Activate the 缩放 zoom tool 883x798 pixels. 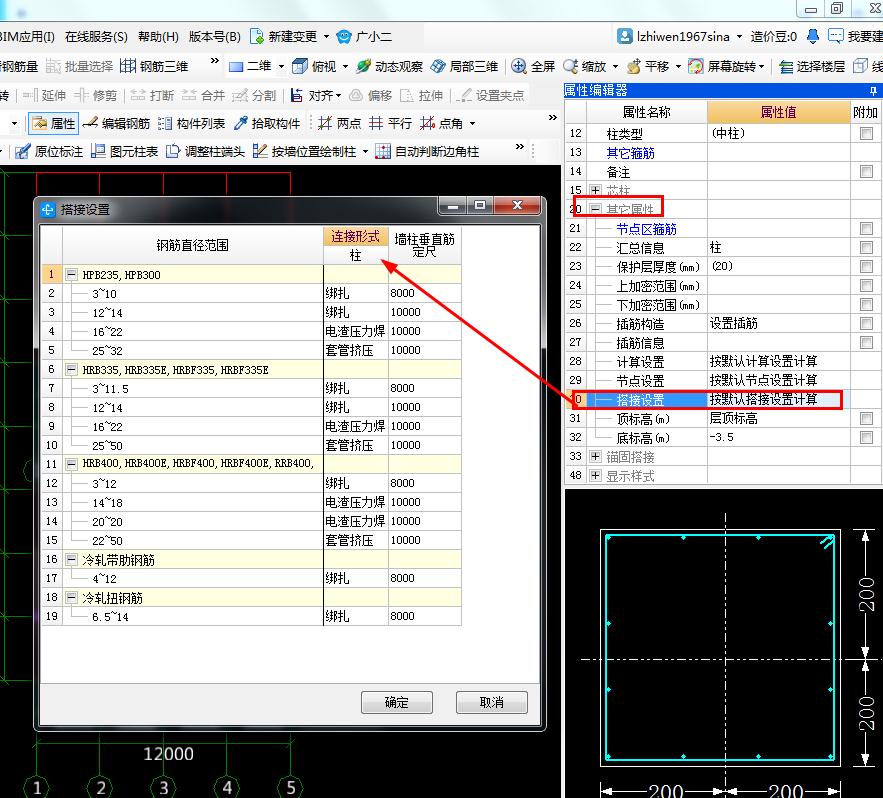[x=584, y=66]
